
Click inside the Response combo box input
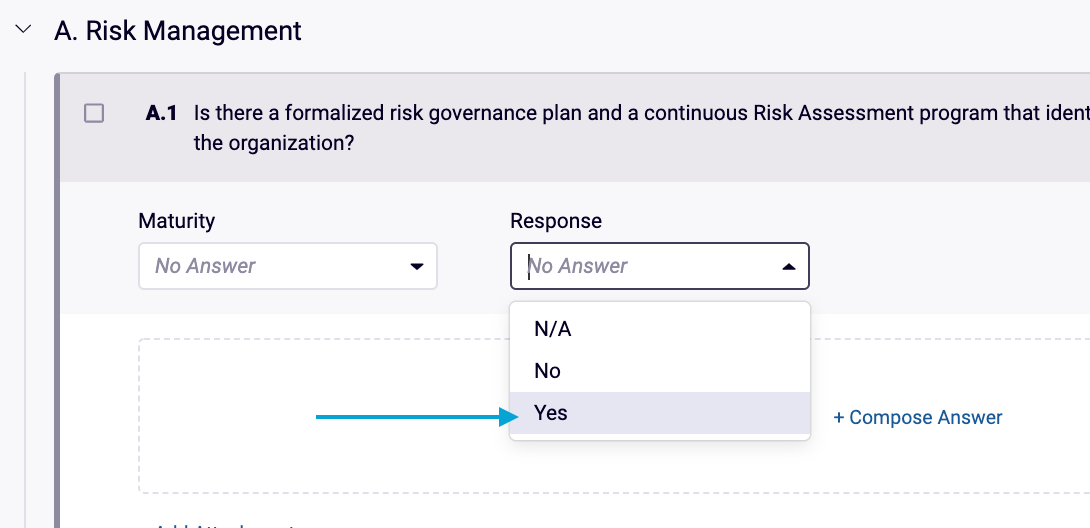click(640, 266)
